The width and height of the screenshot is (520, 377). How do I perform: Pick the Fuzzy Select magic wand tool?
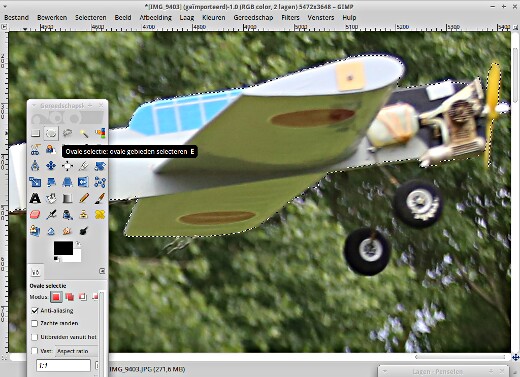click(84, 134)
